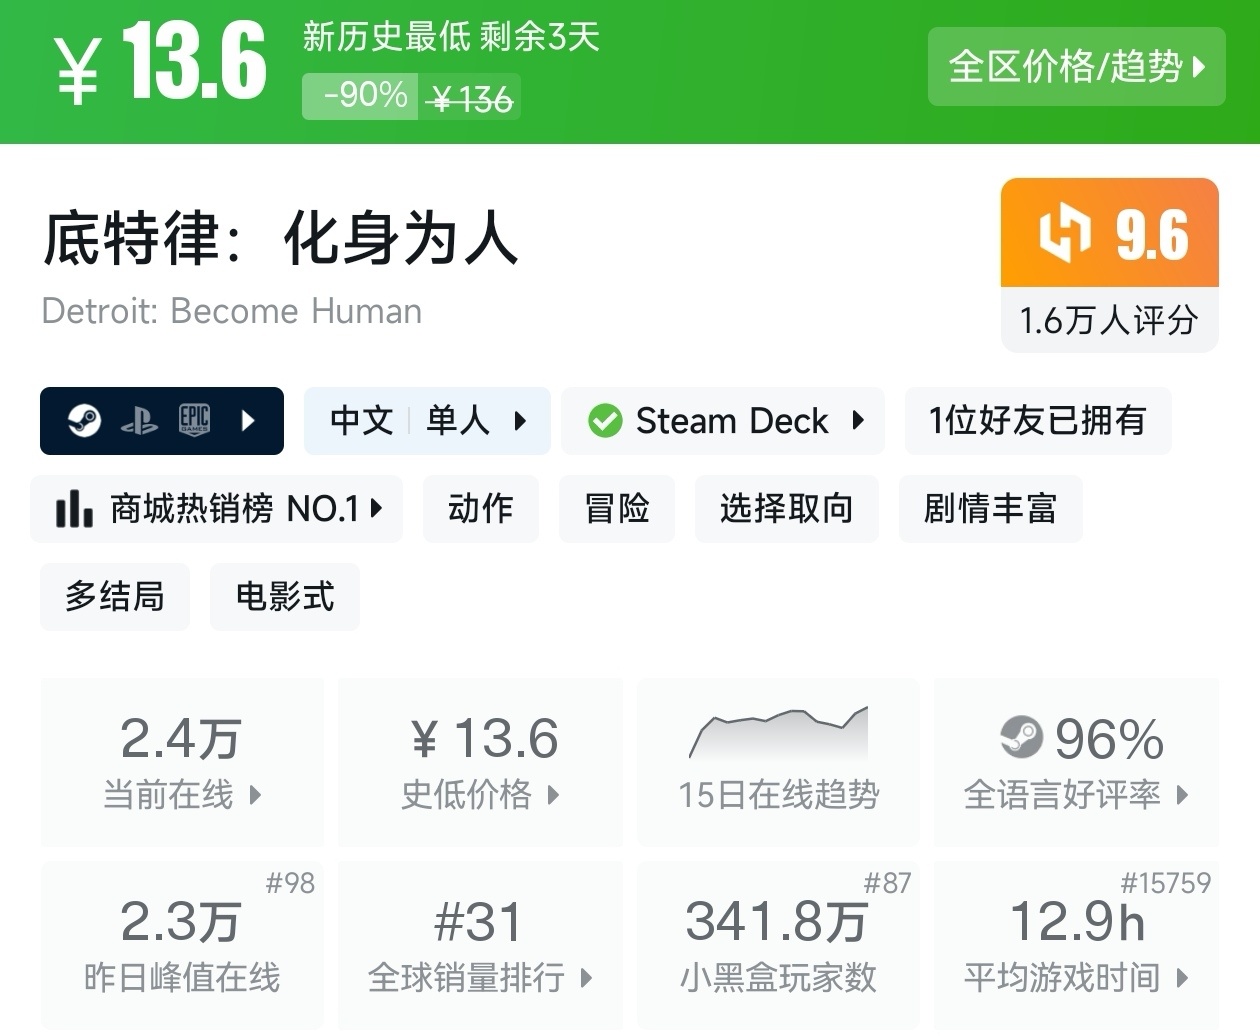The image size is (1260, 1036).
Task: Open 商城热销榜 NO.1 ranking
Action: (218, 509)
